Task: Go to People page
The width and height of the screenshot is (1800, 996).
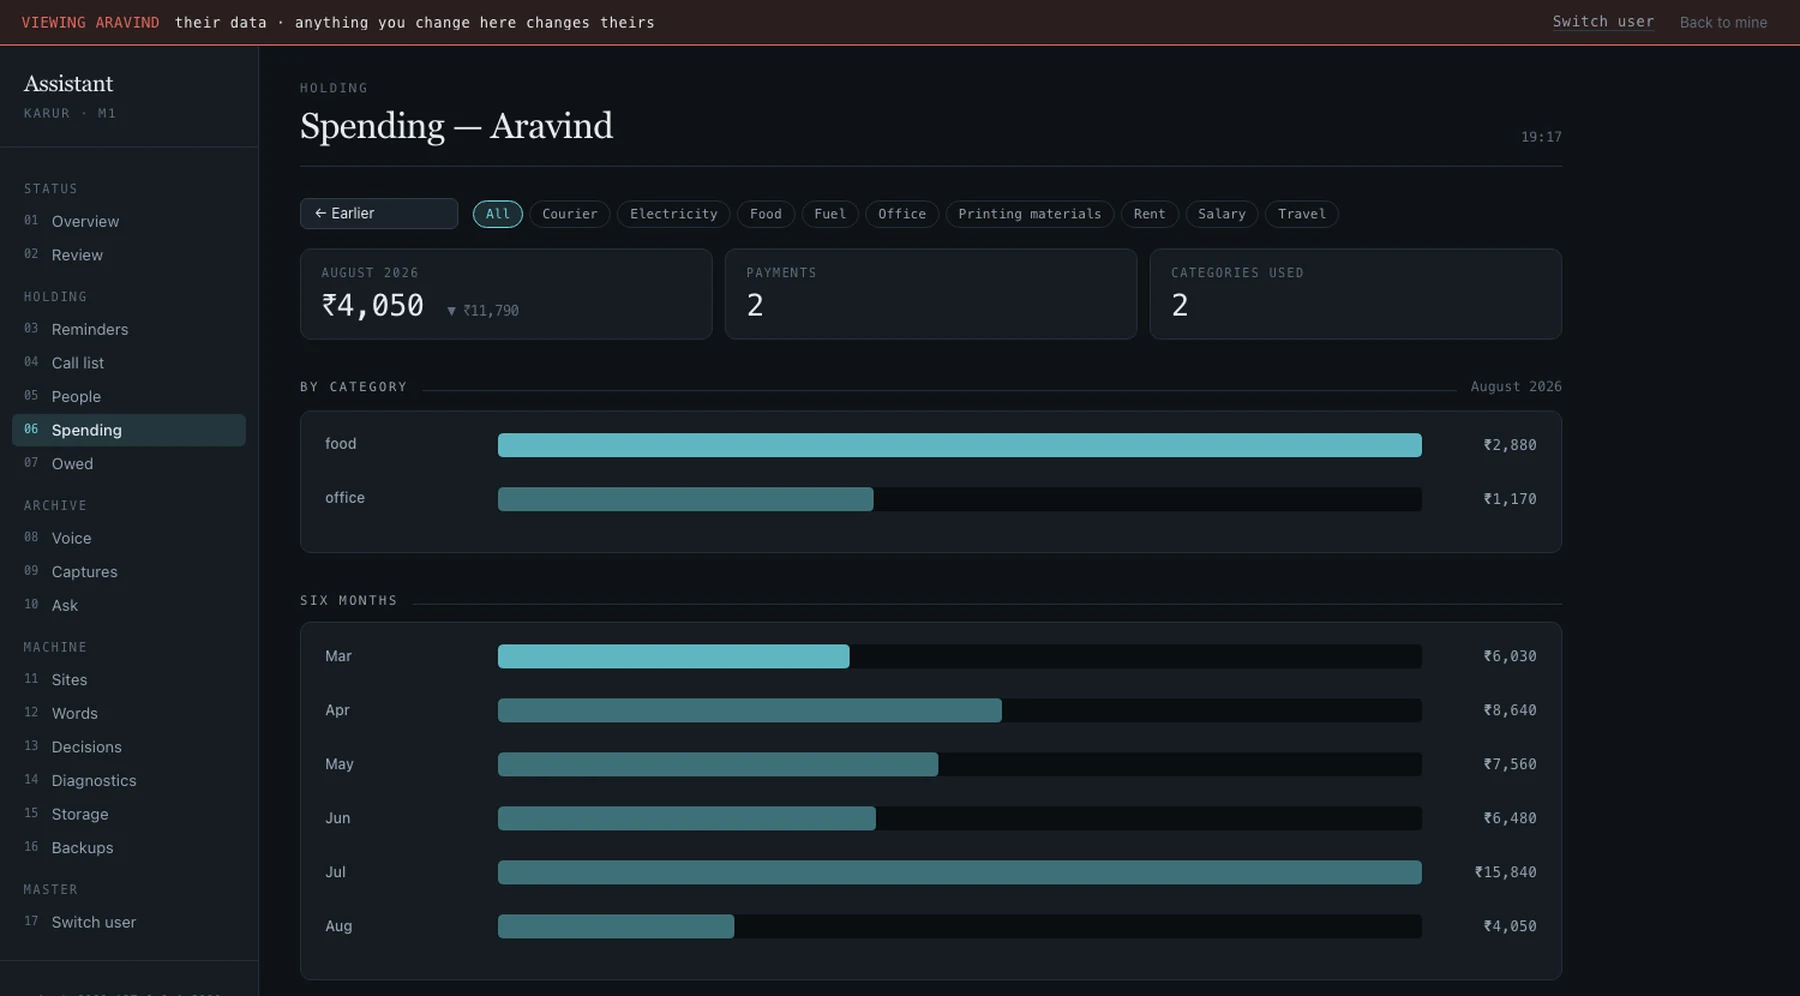Action: pyautogui.click(x=129, y=396)
